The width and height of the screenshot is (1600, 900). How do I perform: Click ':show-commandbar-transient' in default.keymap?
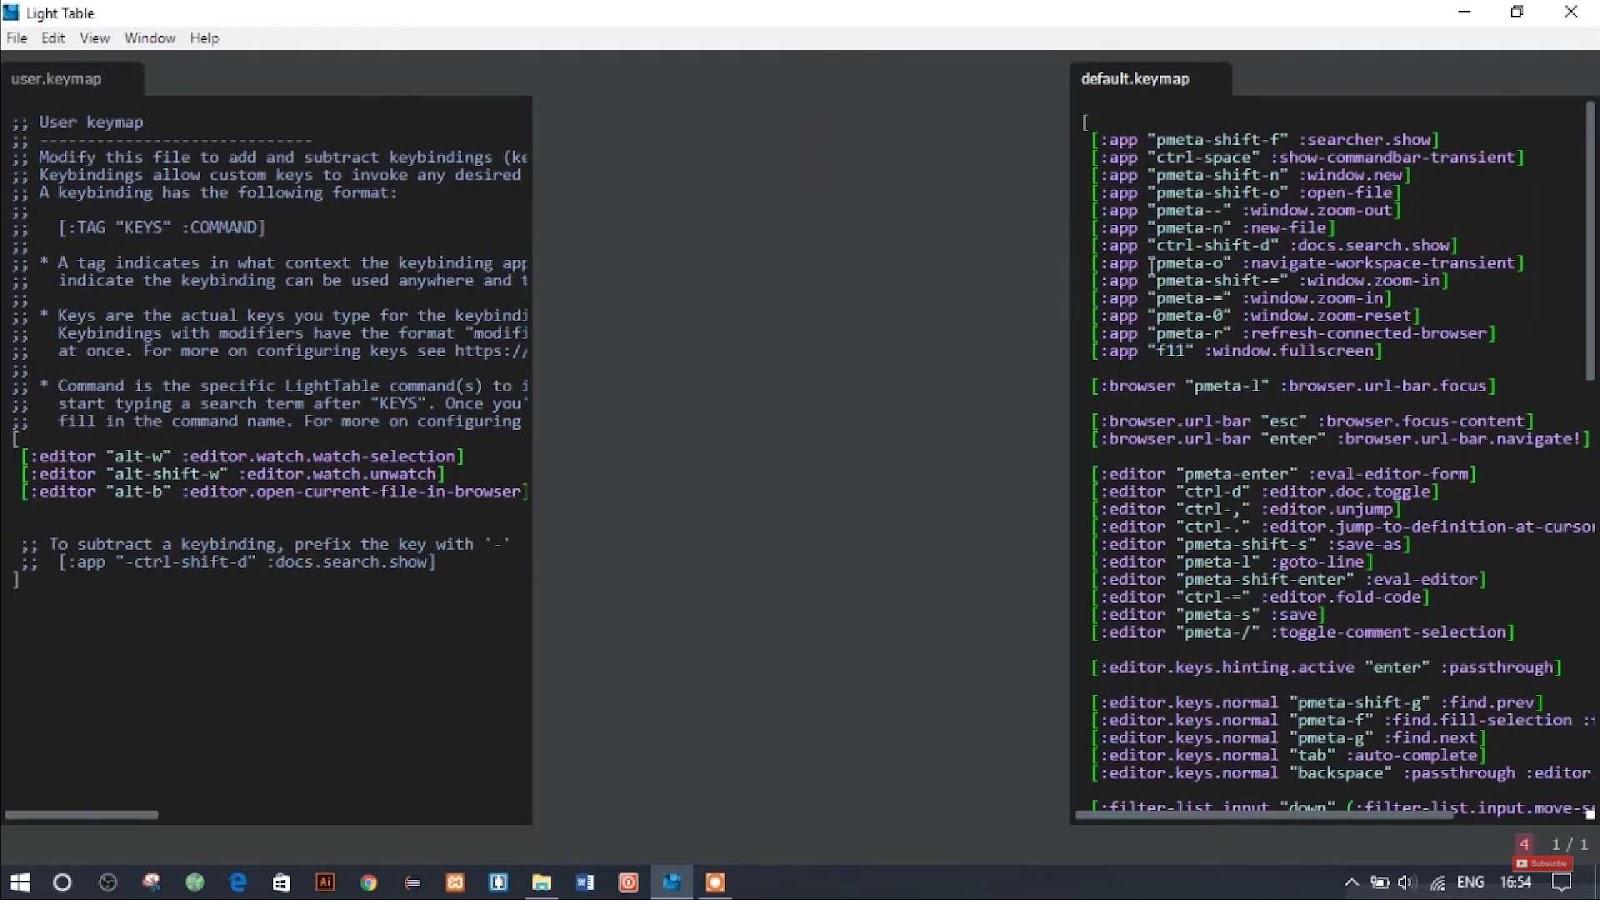tap(1393, 157)
